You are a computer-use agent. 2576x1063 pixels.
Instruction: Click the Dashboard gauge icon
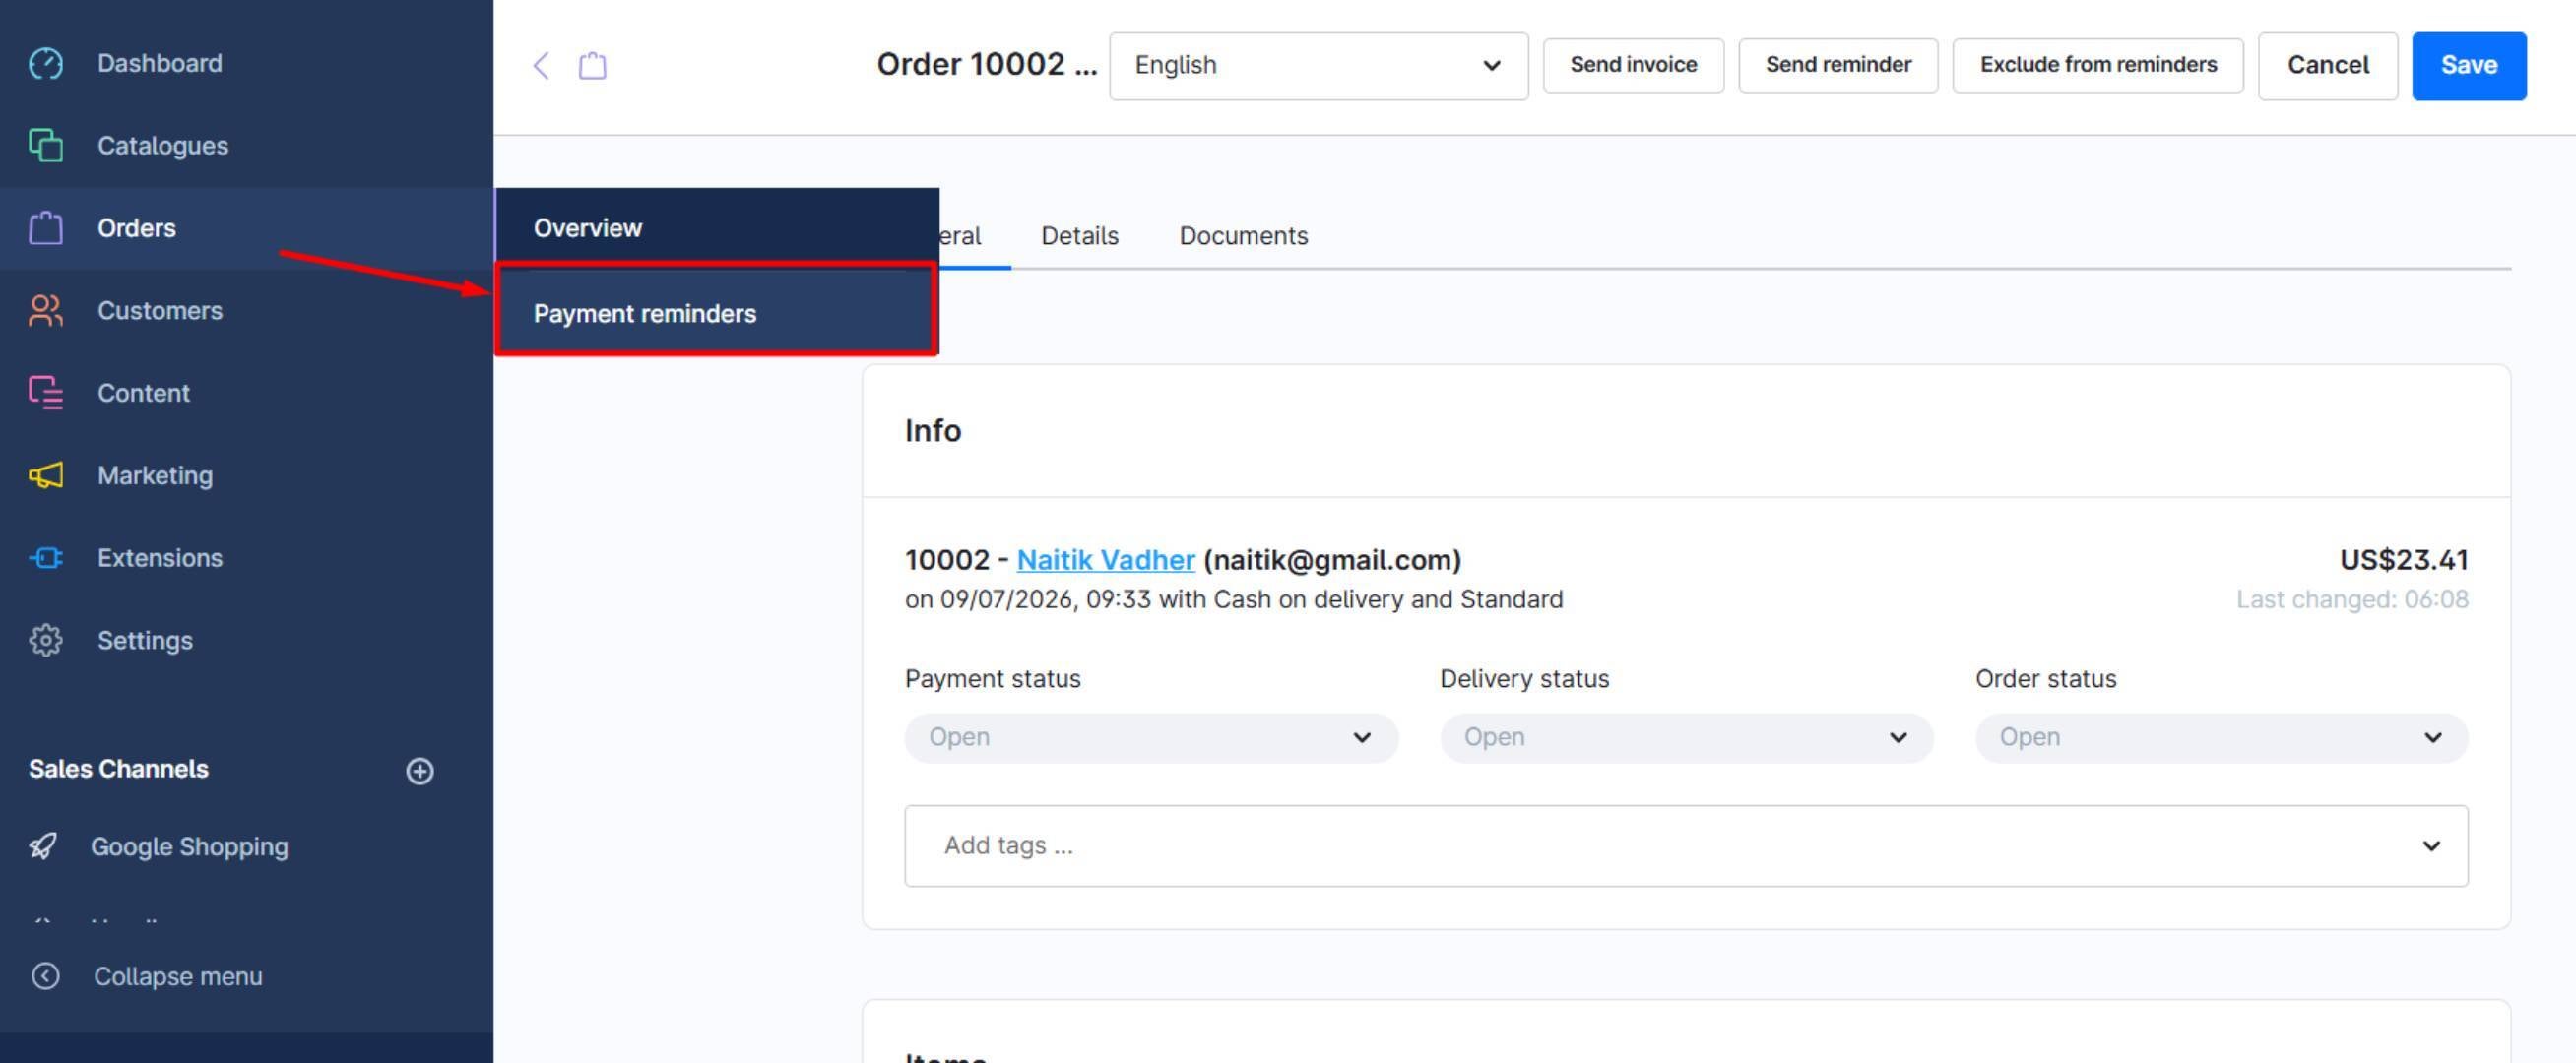tap(46, 63)
